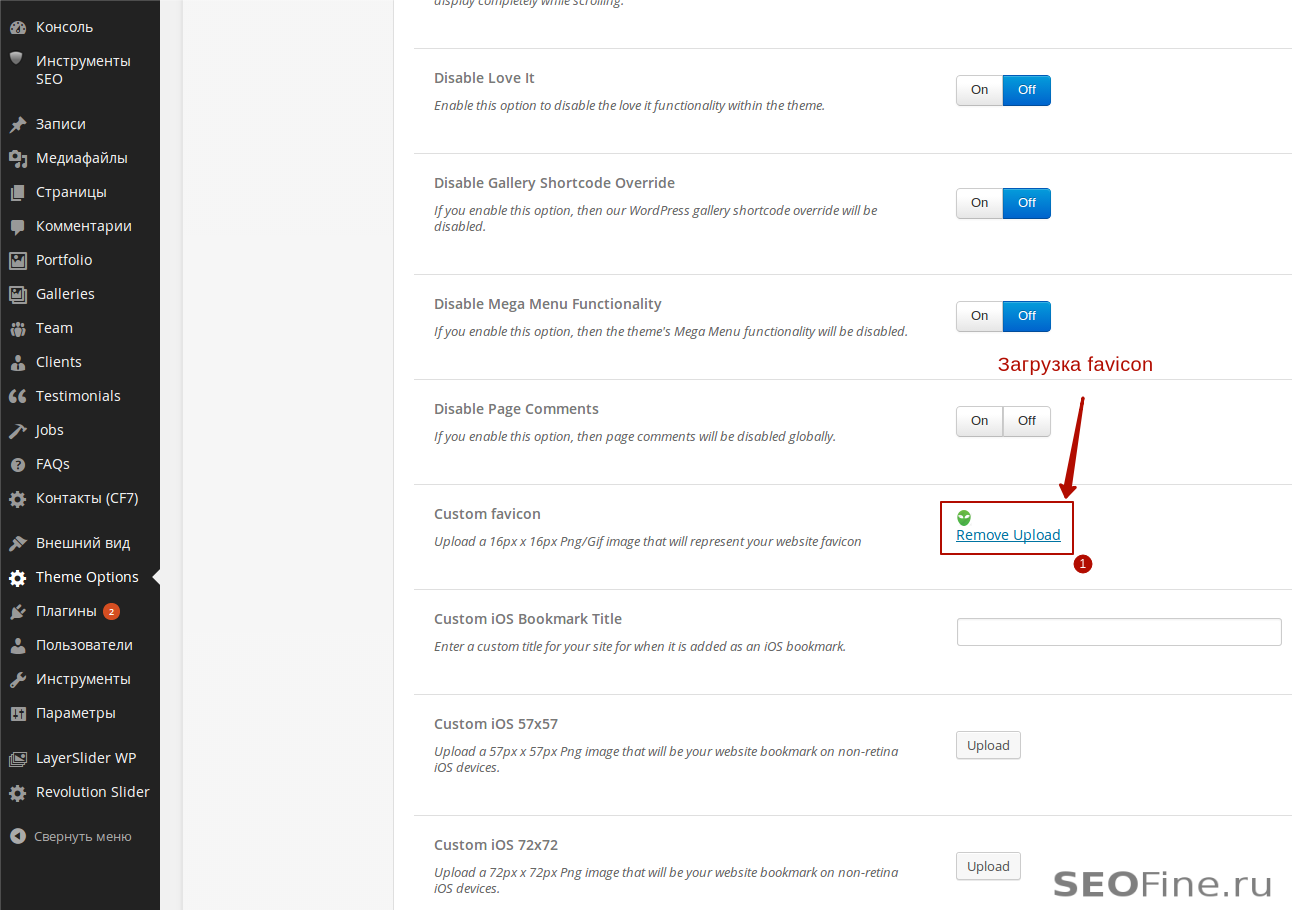Viewport: 1292px width, 910px height.
Task: Open the Параметры menu label
Action: pyautogui.click(x=76, y=713)
